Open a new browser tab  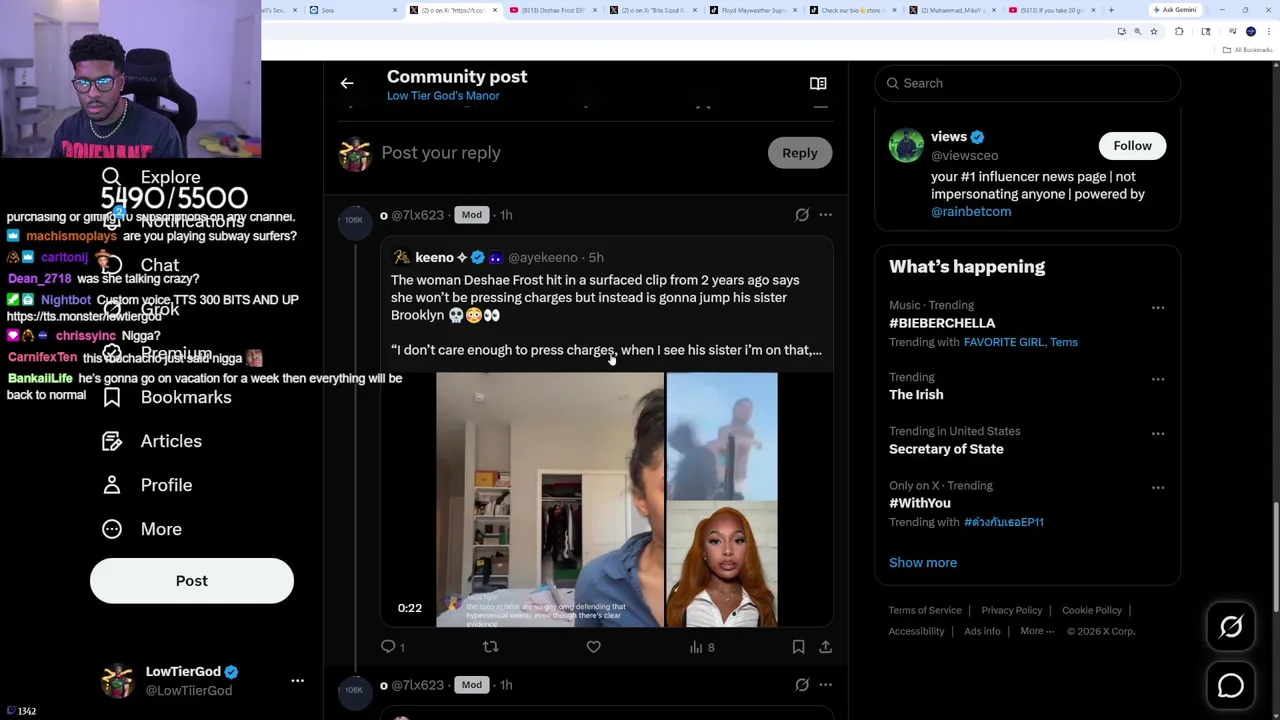(x=1111, y=10)
